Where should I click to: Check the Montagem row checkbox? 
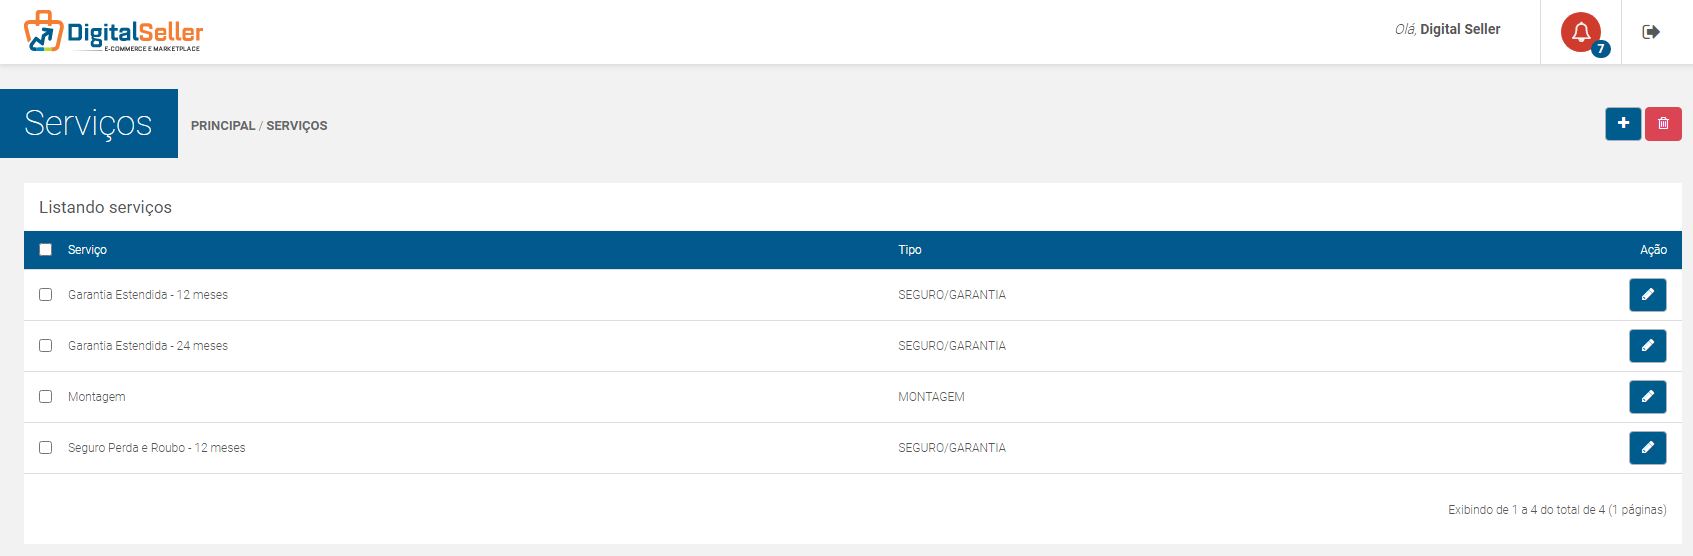coord(45,397)
